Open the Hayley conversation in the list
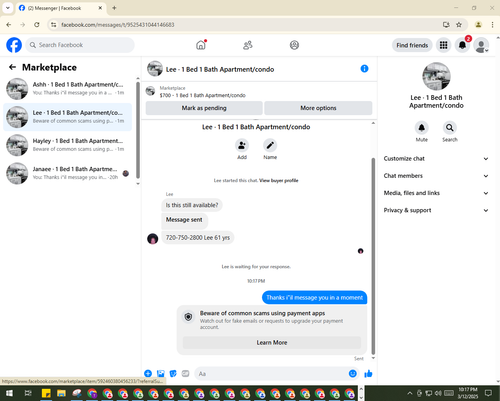500x401 pixels. tap(68, 145)
